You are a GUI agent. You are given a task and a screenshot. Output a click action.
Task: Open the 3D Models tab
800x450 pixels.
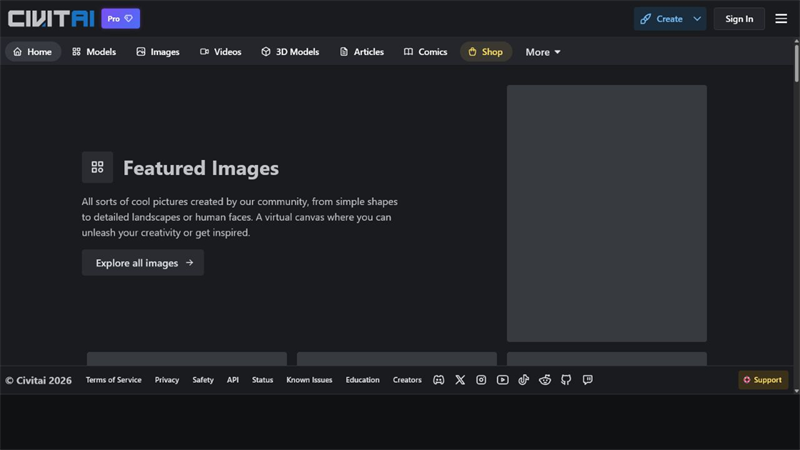tap(290, 52)
